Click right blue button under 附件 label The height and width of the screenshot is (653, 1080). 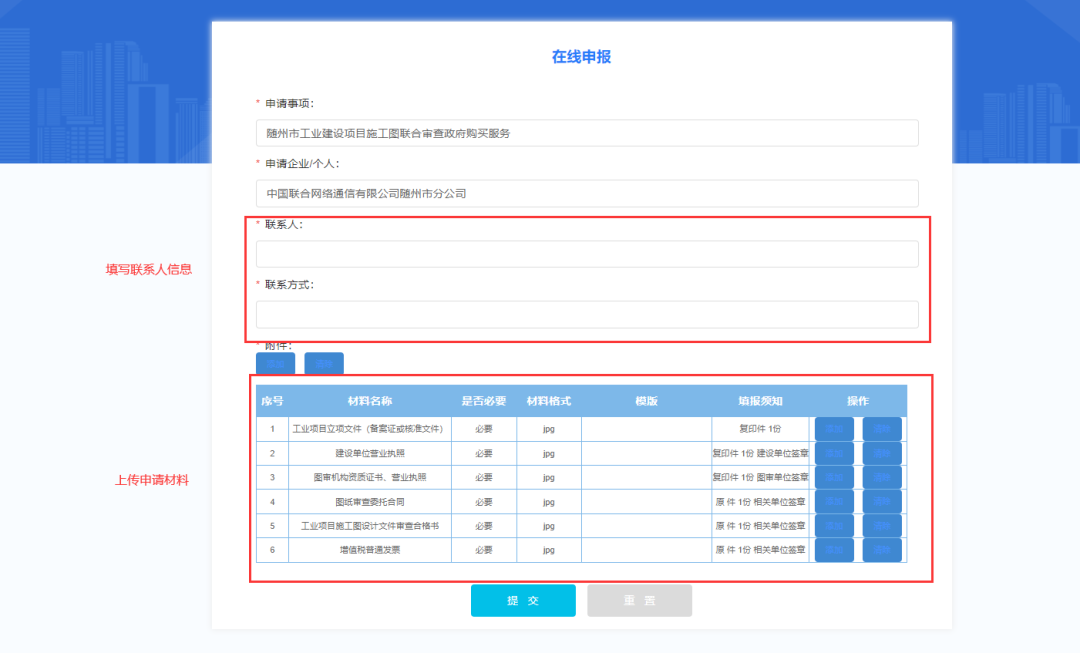[x=324, y=364]
